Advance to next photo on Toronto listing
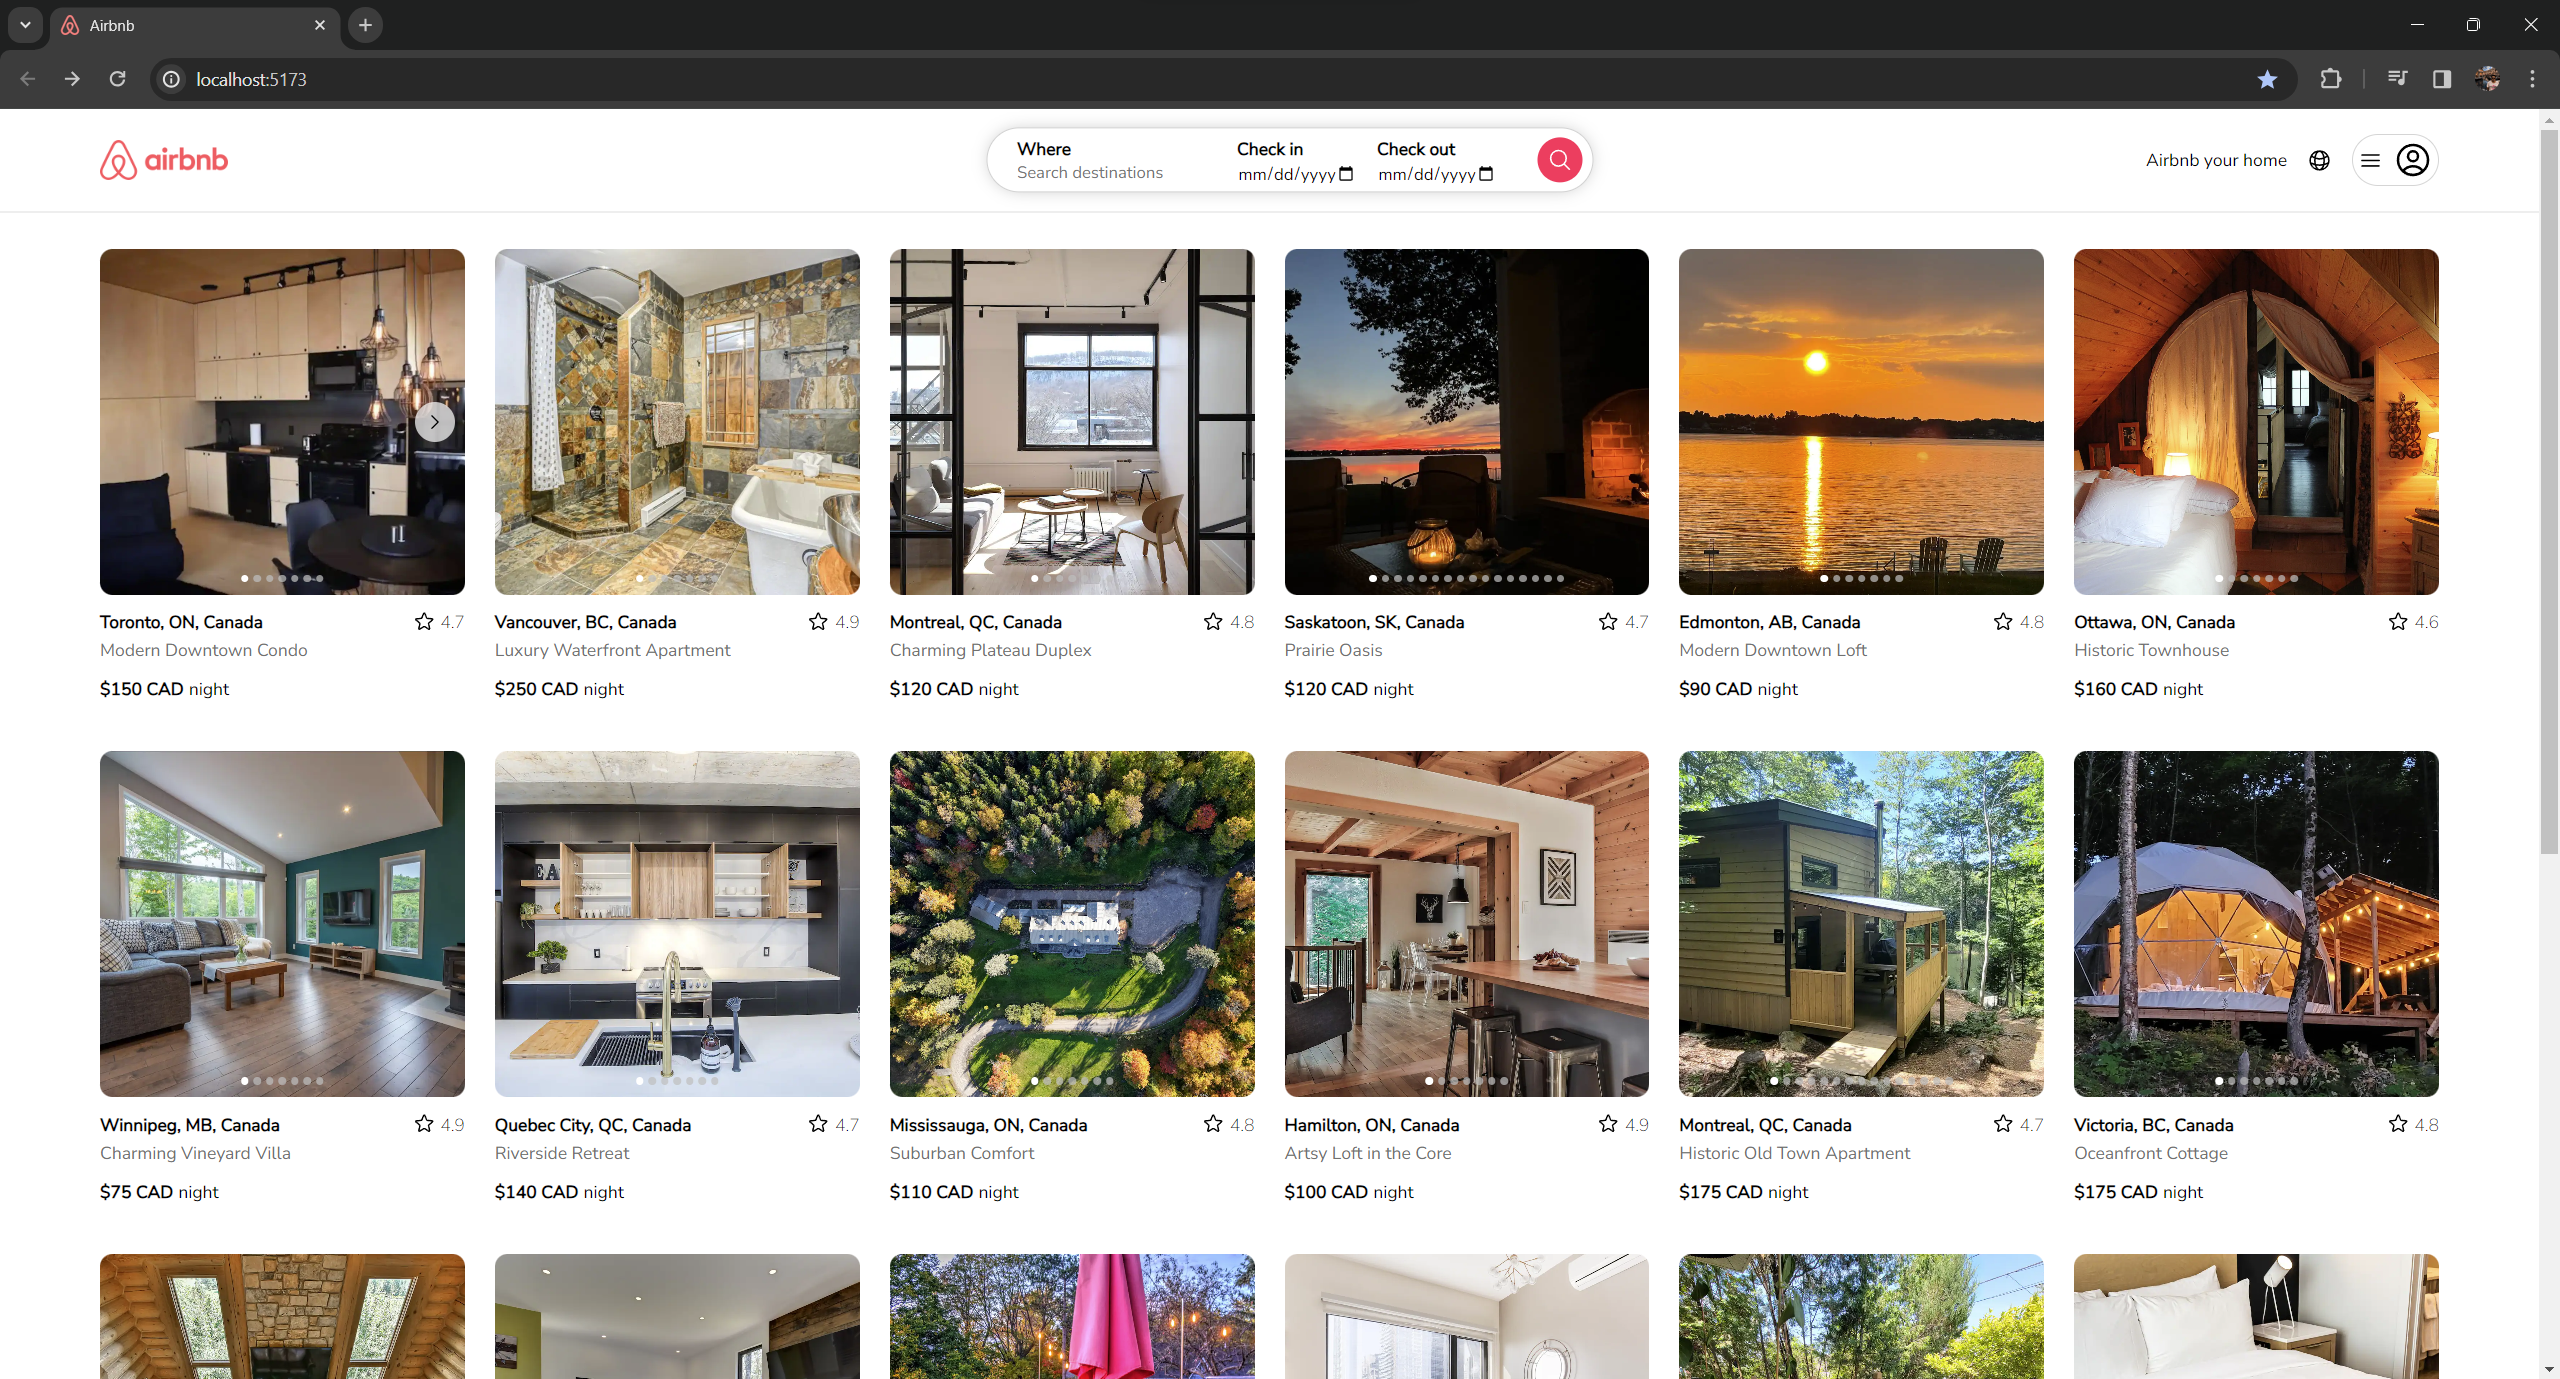 (434, 422)
